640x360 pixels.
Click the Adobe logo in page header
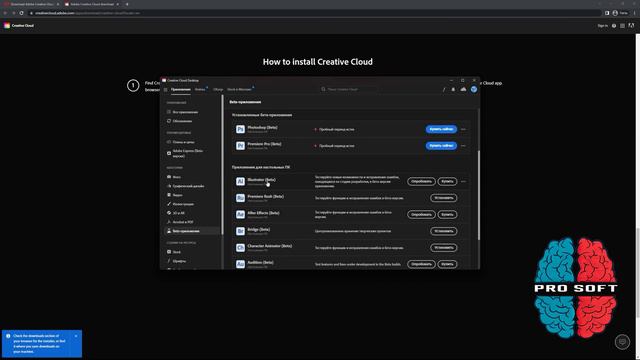[x=631, y=25]
